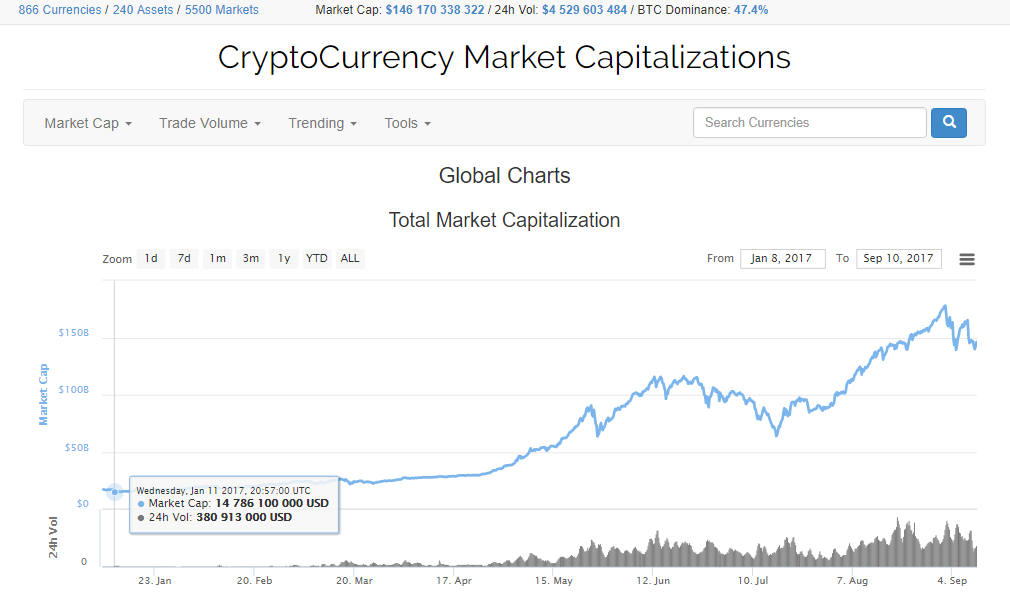The image size is (1010, 602).
Task: Open the 240 Assets link
Action: [143, 10]
